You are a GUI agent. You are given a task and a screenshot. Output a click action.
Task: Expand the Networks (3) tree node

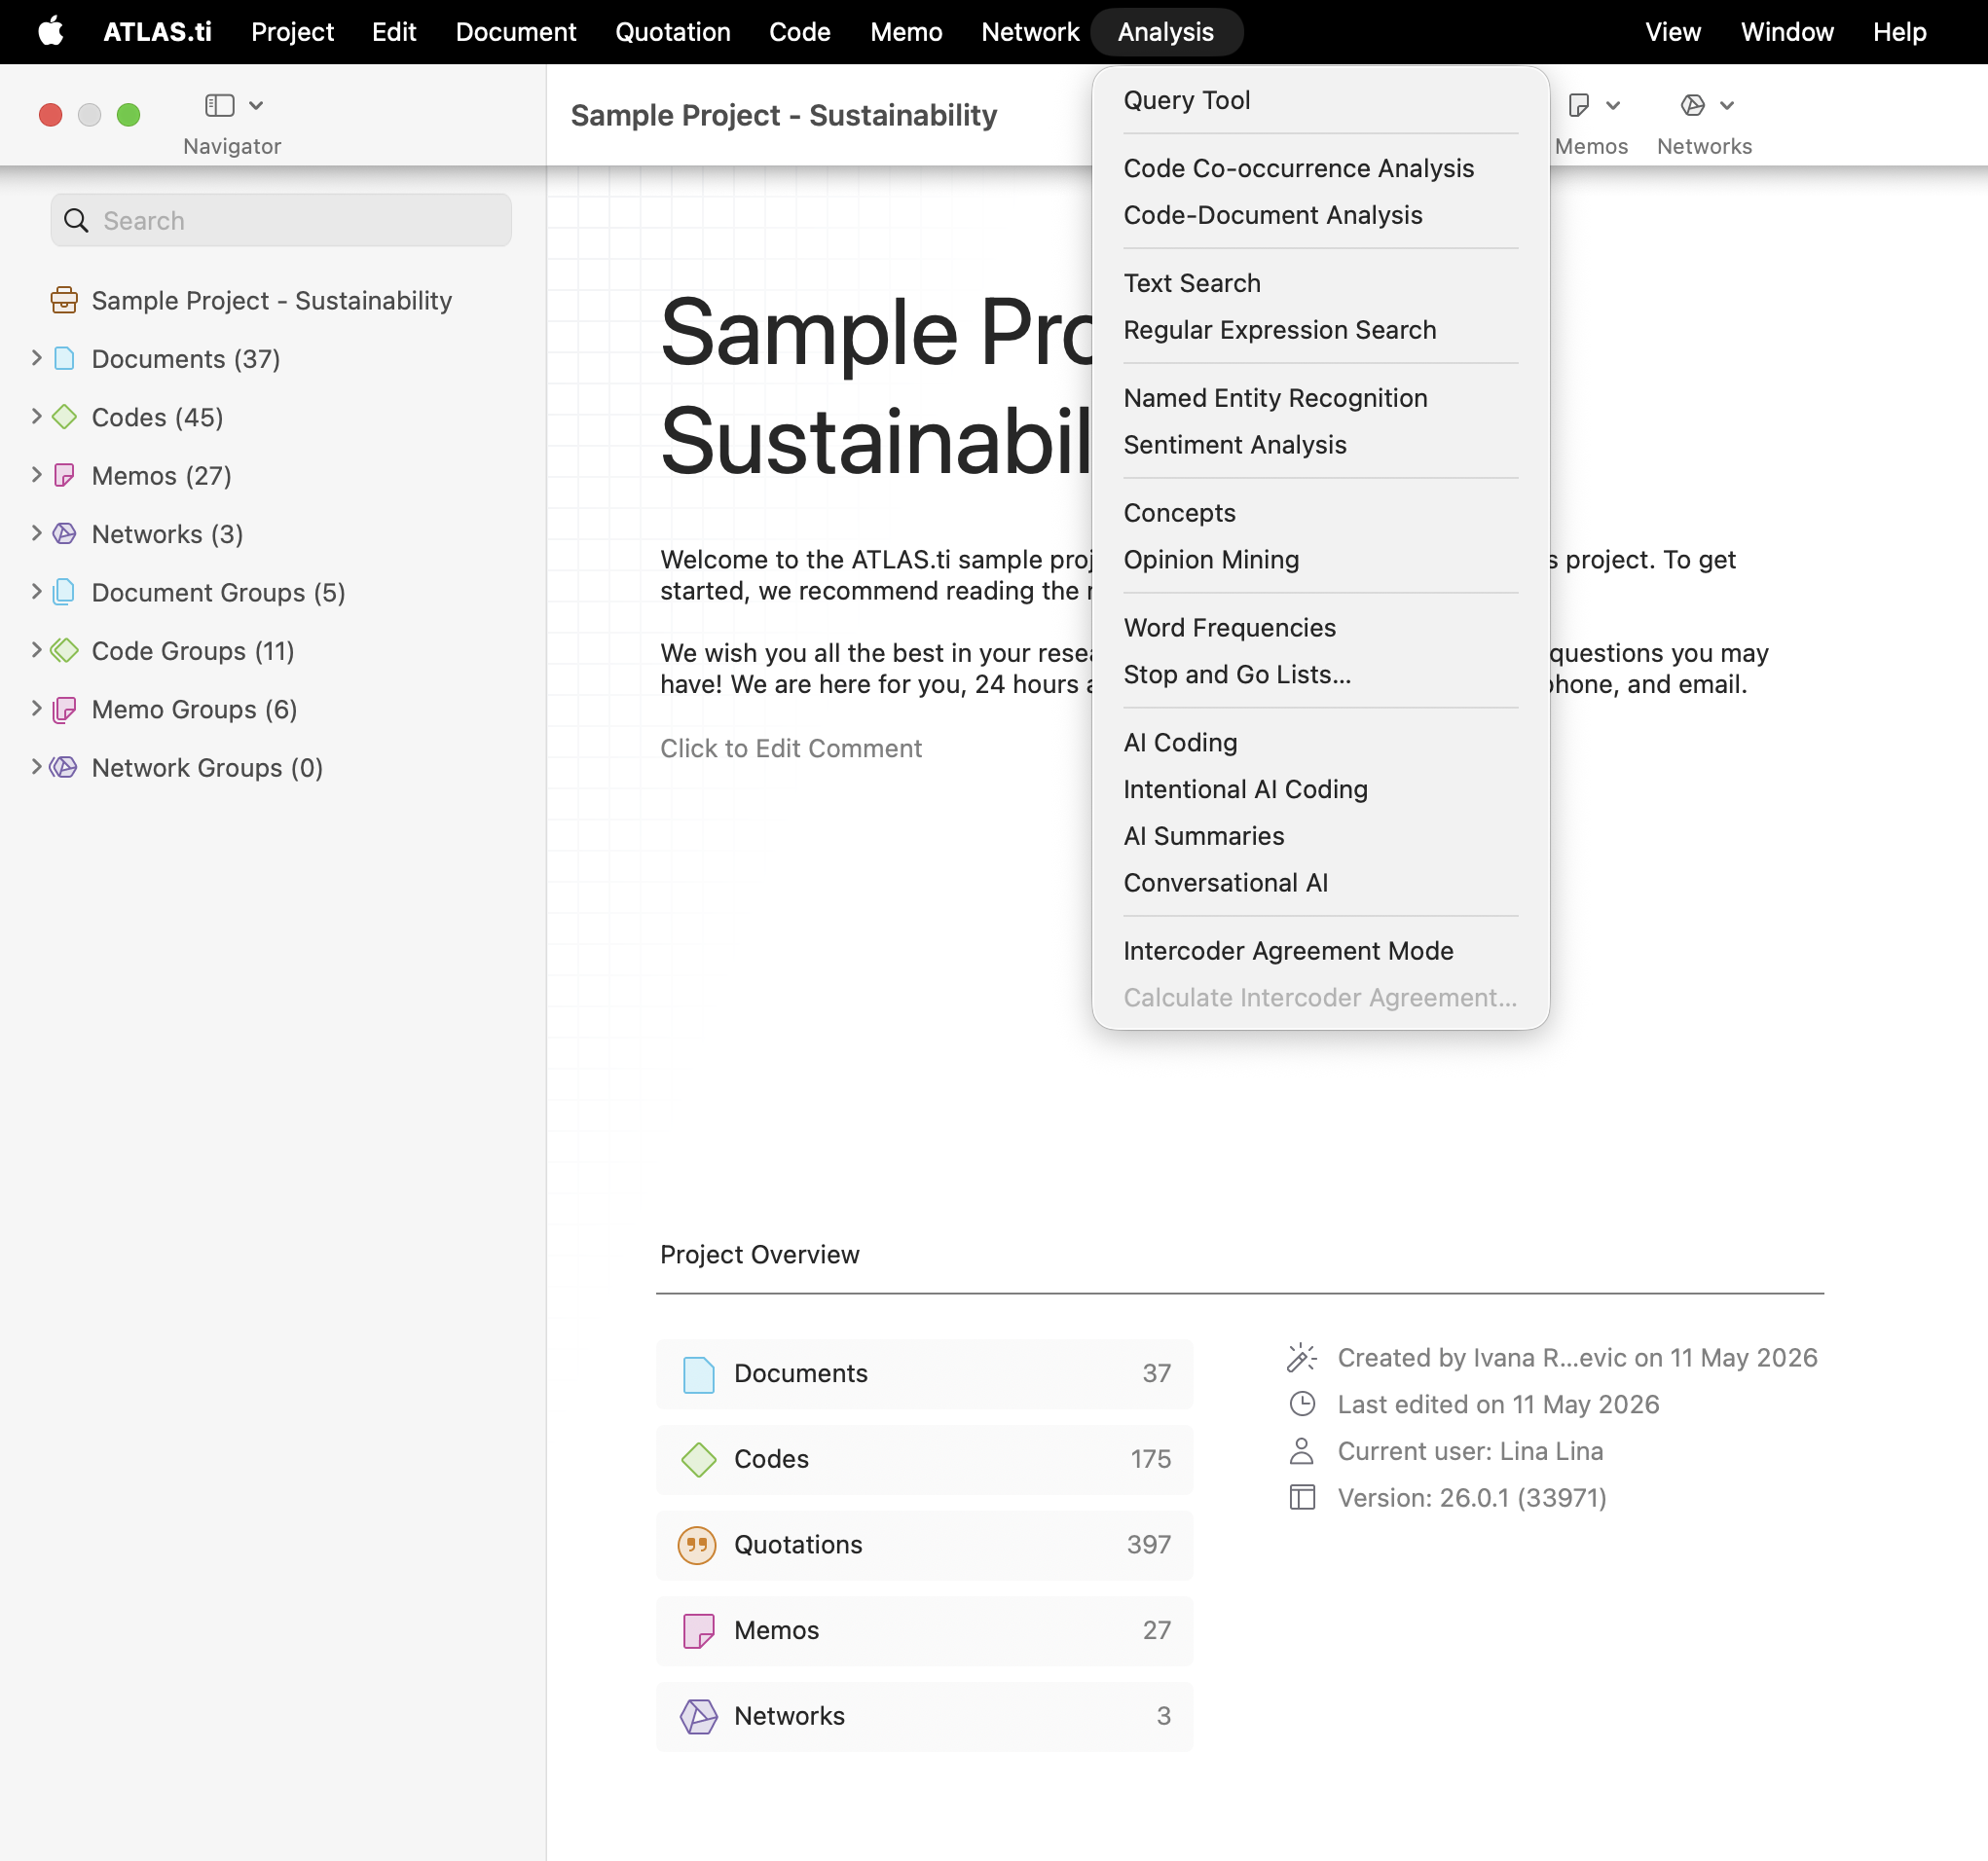[x=36, y=533]
